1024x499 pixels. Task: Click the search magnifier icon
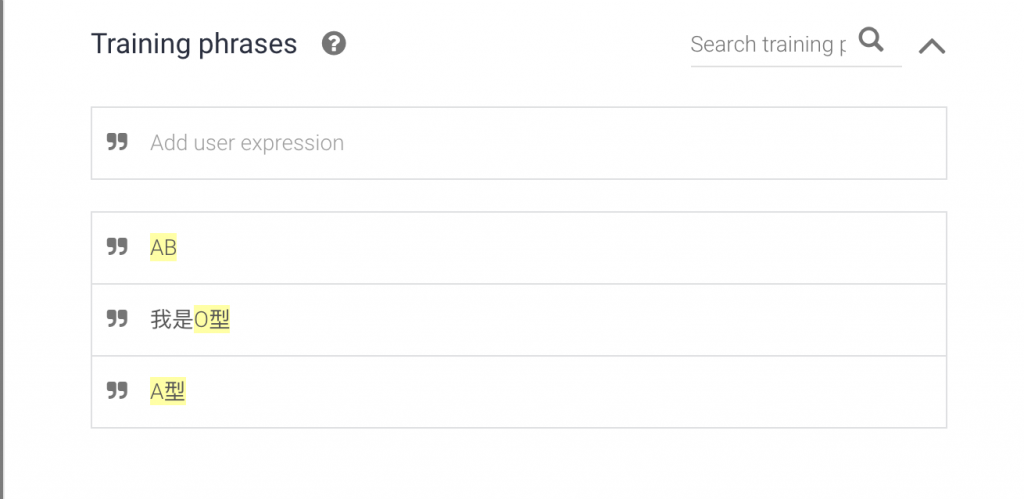click(x=872, y=40)
